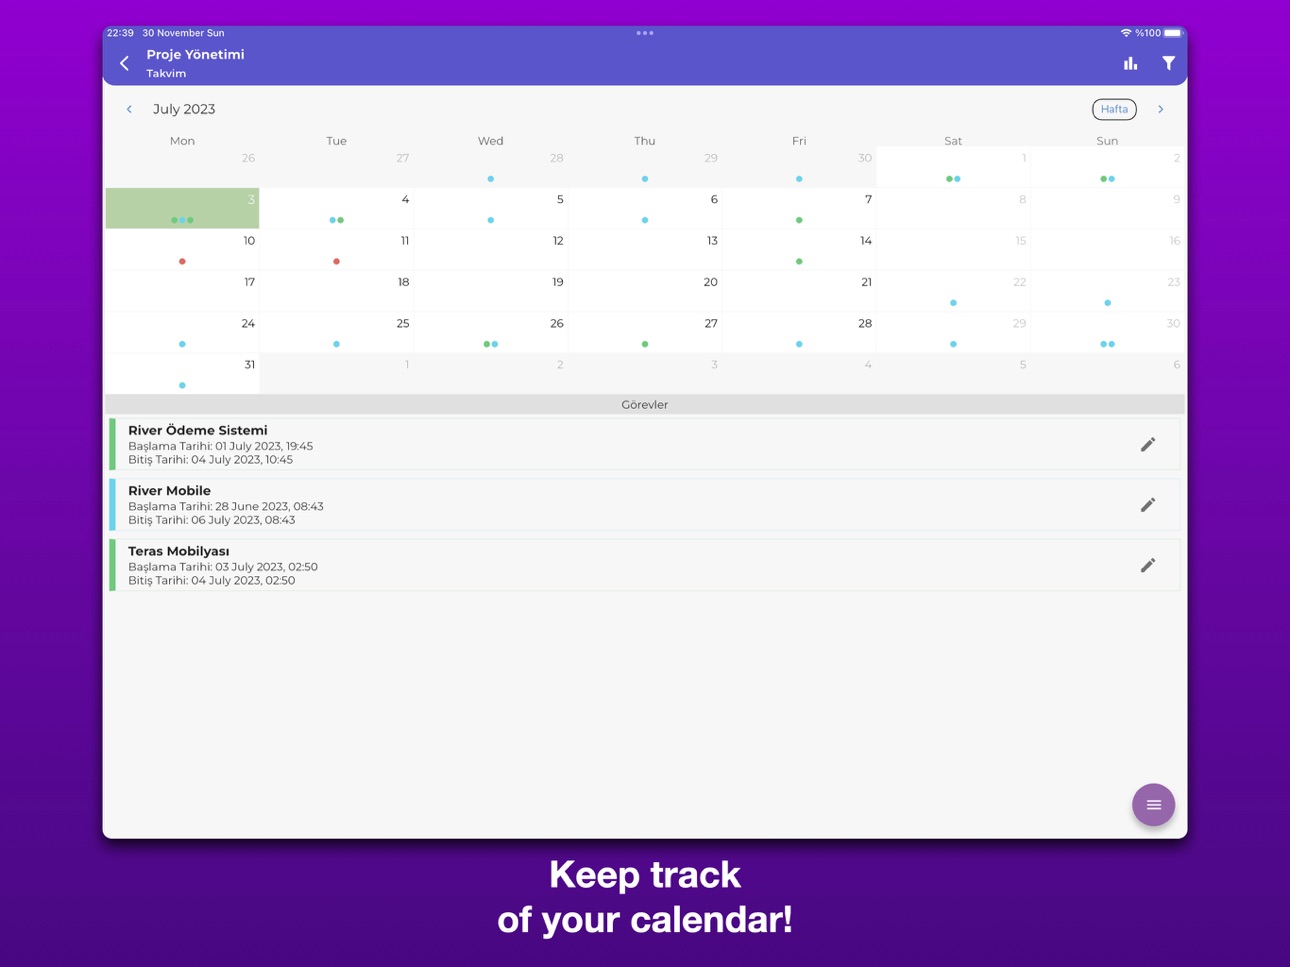Edit the River Mobile task
The image size is (1290, 967).
[x=1148, y=505]
